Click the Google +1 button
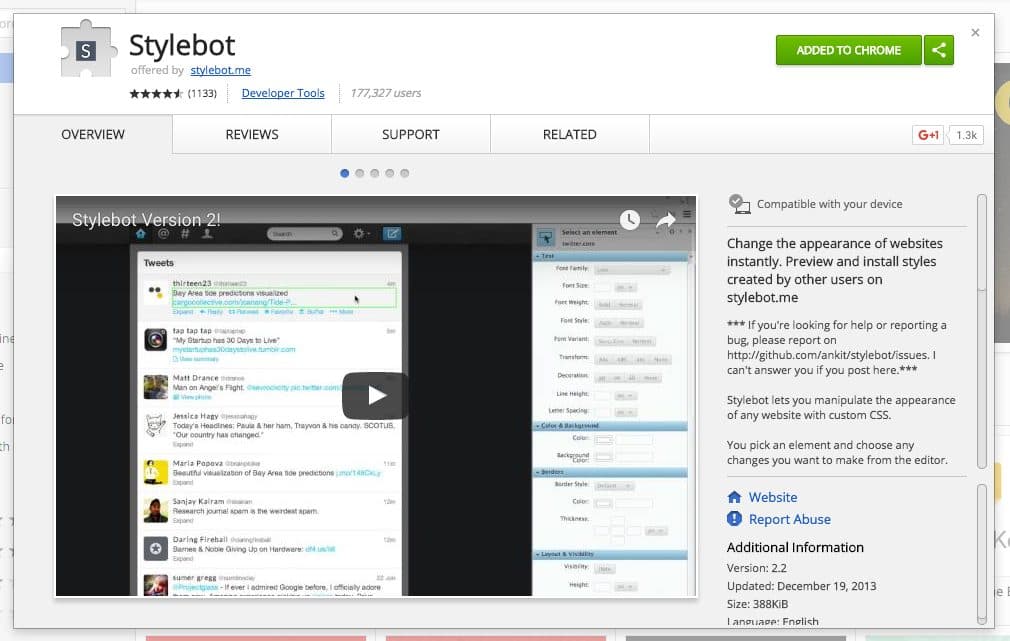Image resolution: width=1010 pixels, height=641 pixels. pos(928,135)
